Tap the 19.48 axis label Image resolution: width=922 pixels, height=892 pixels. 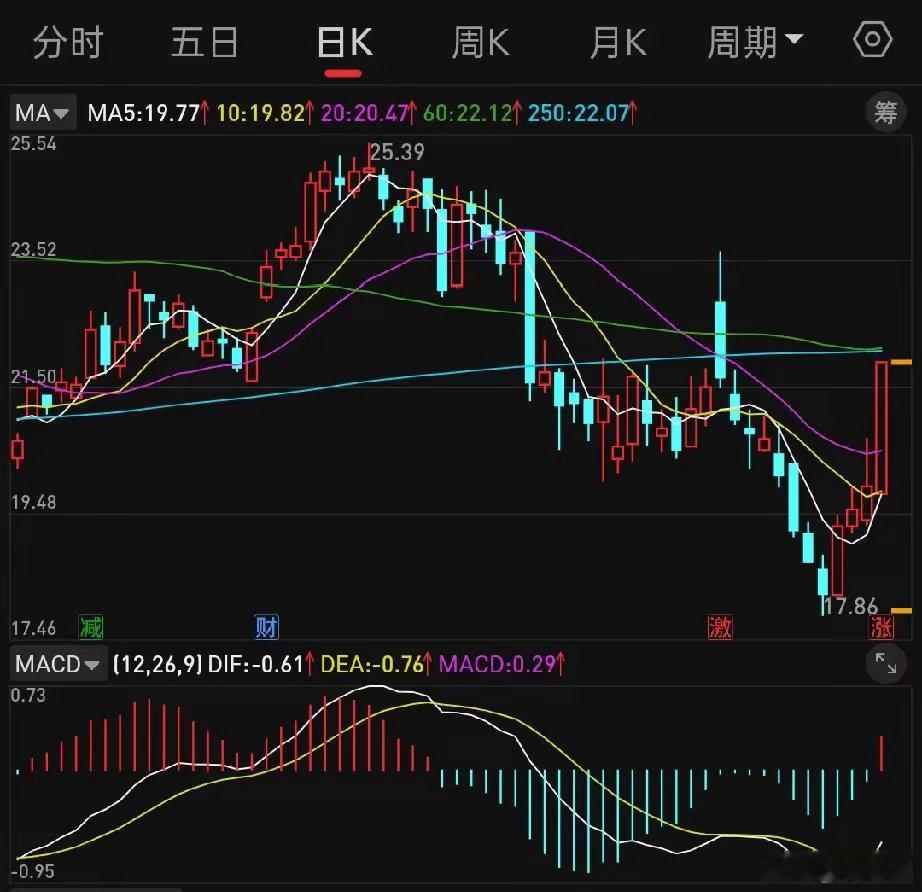pyautogui.click(x=34, y=502)
